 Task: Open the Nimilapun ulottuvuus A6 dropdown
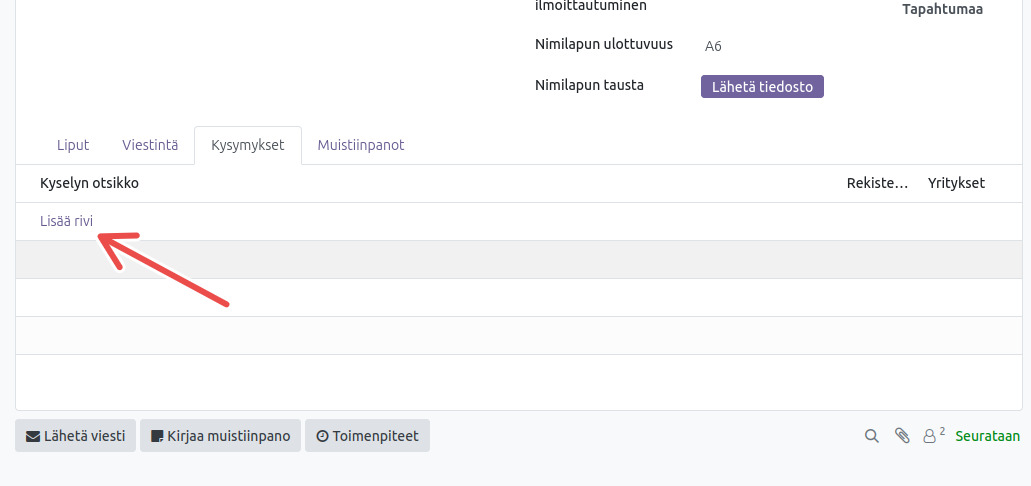[x=760, y=46]
